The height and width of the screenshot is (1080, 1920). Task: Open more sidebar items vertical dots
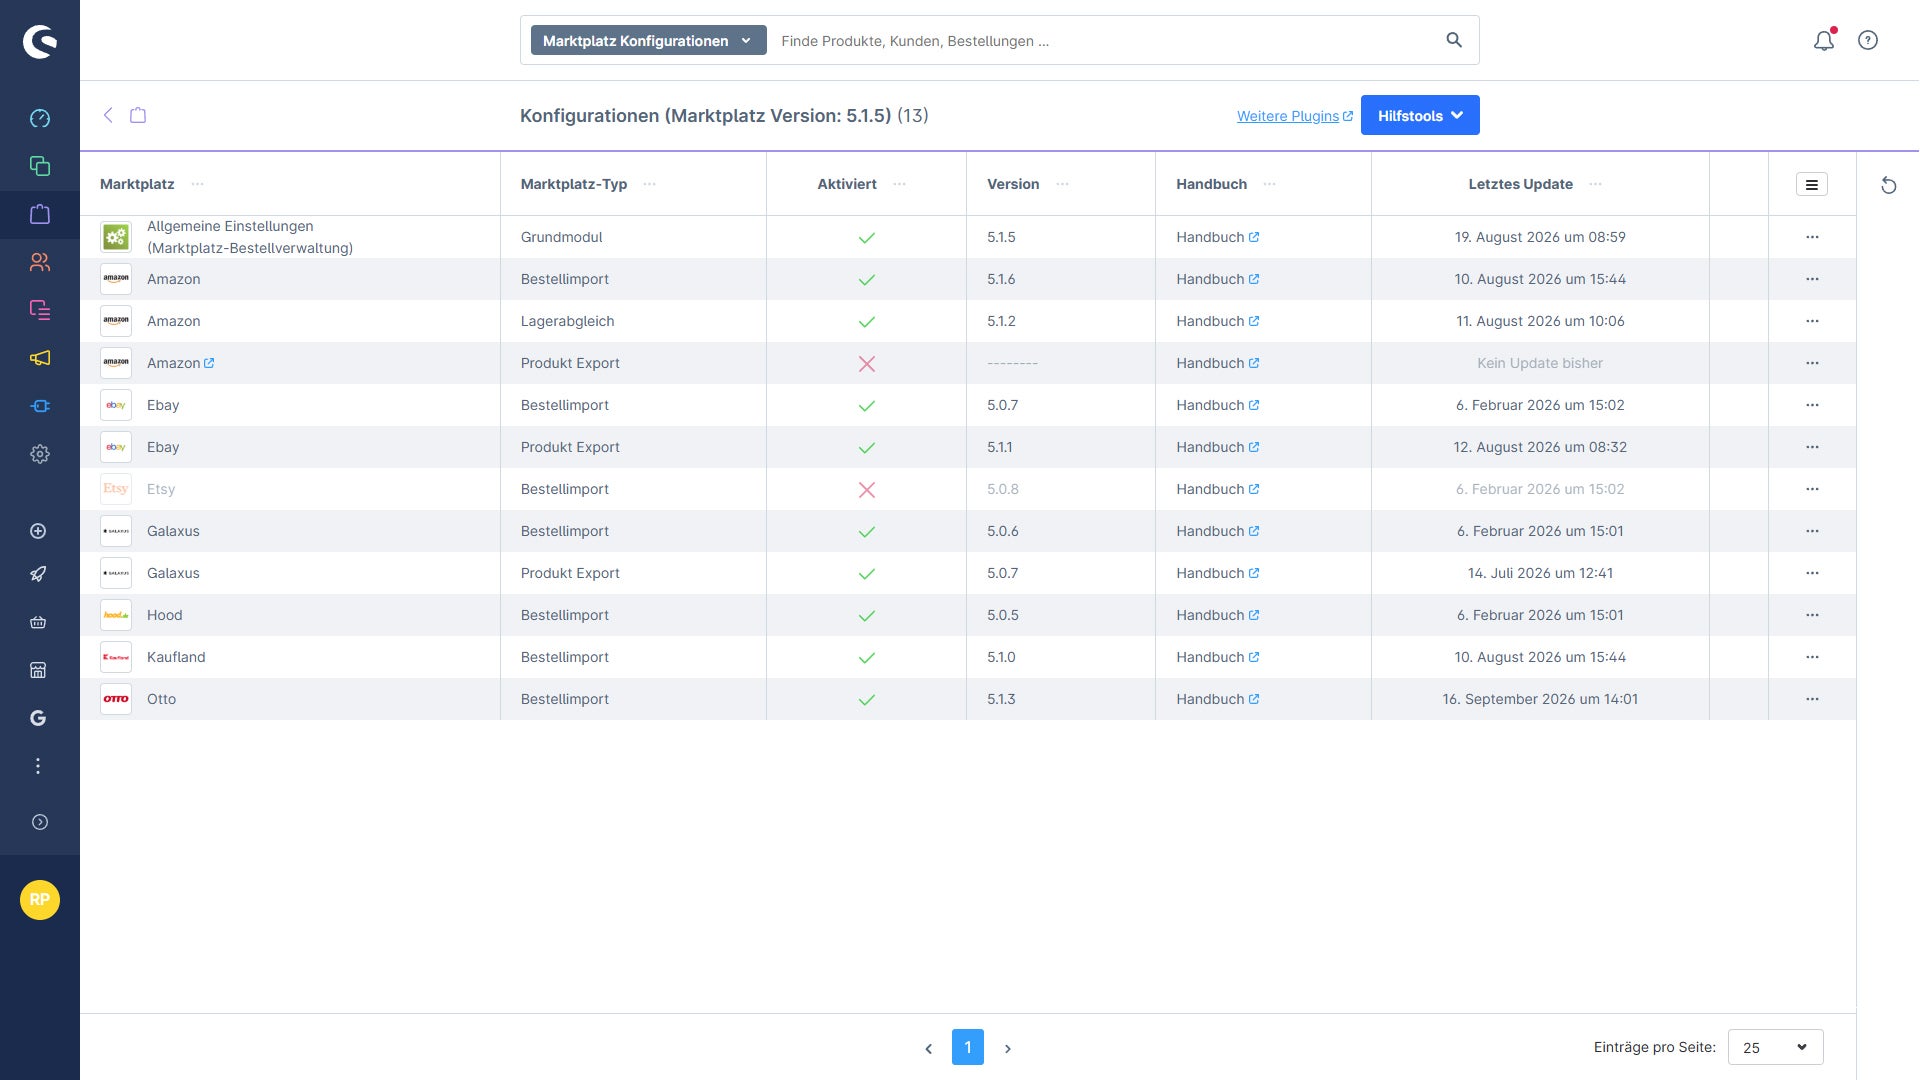click(x=38, y=766)
